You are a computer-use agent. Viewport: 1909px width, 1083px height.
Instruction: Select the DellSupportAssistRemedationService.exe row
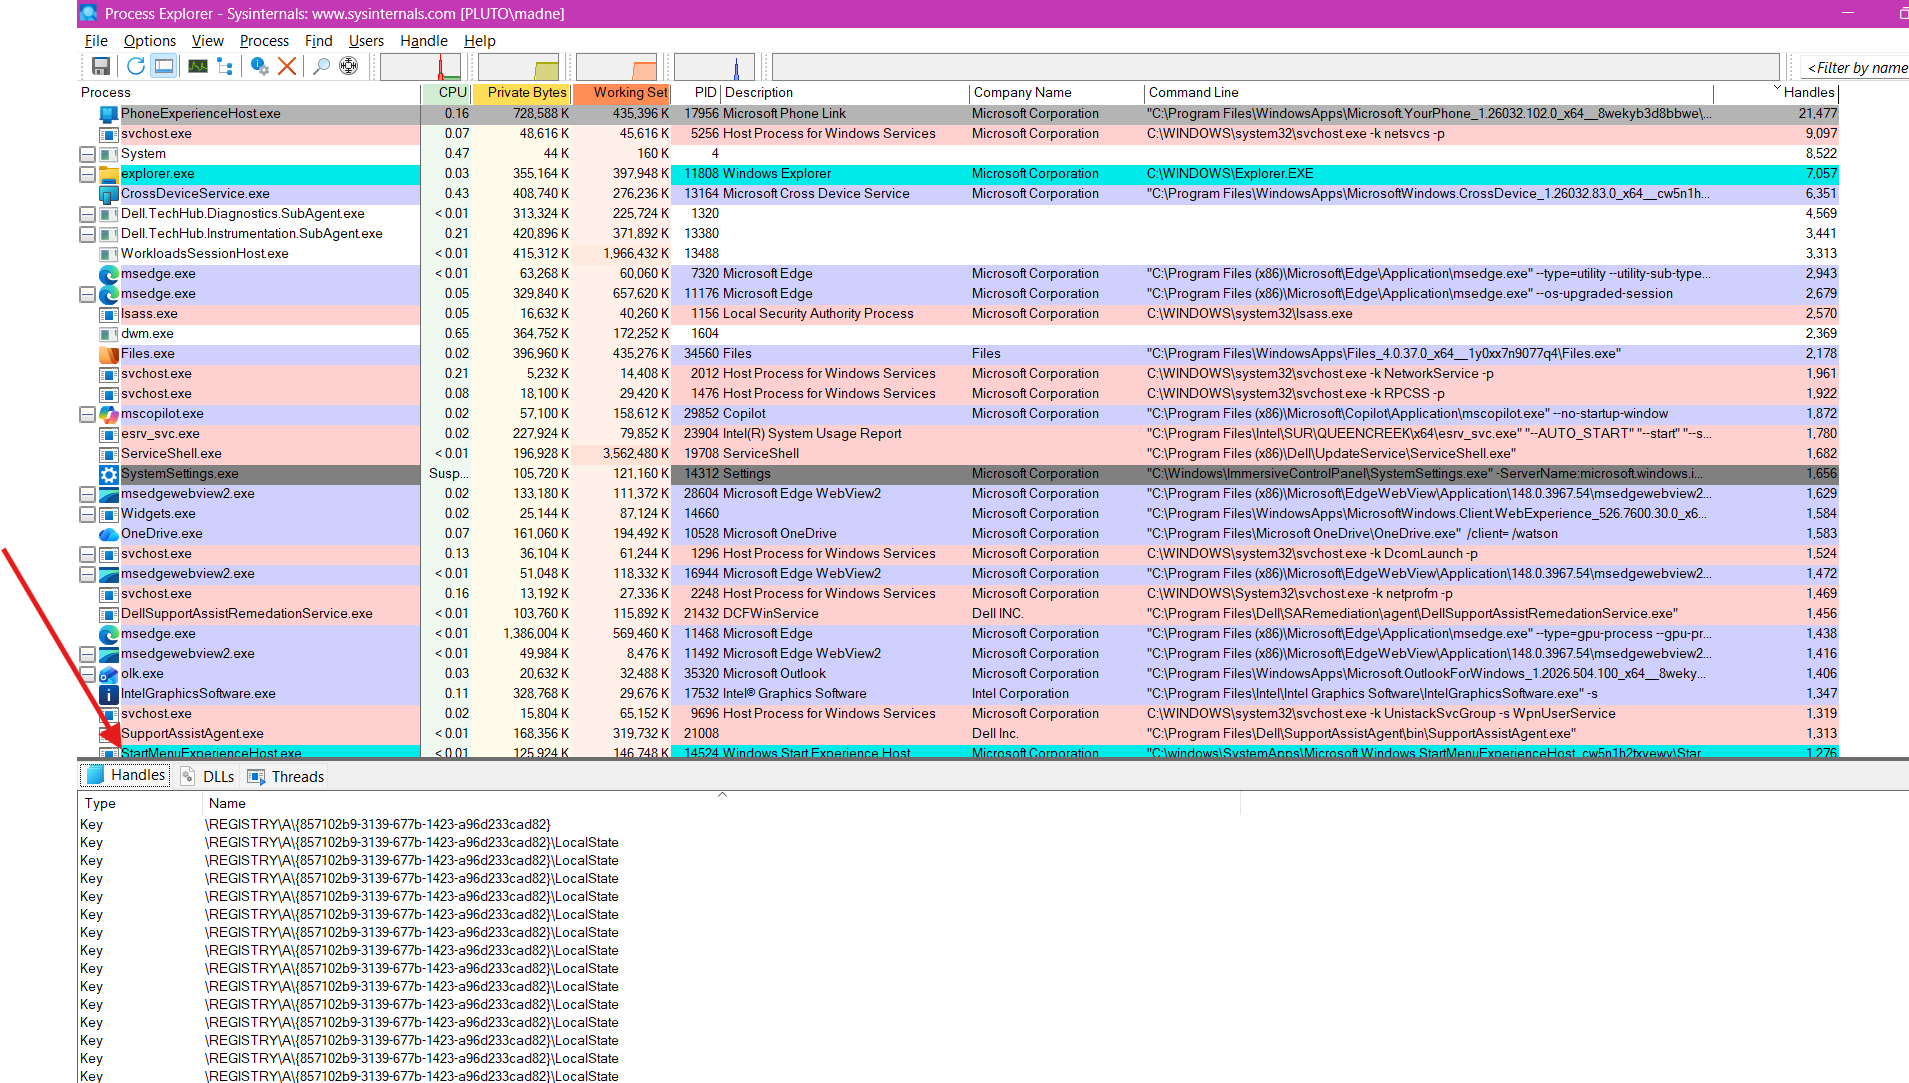click(x=958, y=614)
